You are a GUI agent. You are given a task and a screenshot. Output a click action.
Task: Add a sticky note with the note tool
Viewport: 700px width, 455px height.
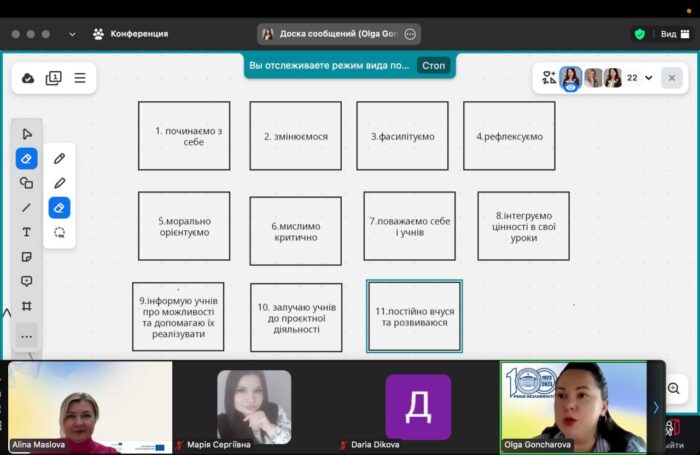[x=27, y=257]
